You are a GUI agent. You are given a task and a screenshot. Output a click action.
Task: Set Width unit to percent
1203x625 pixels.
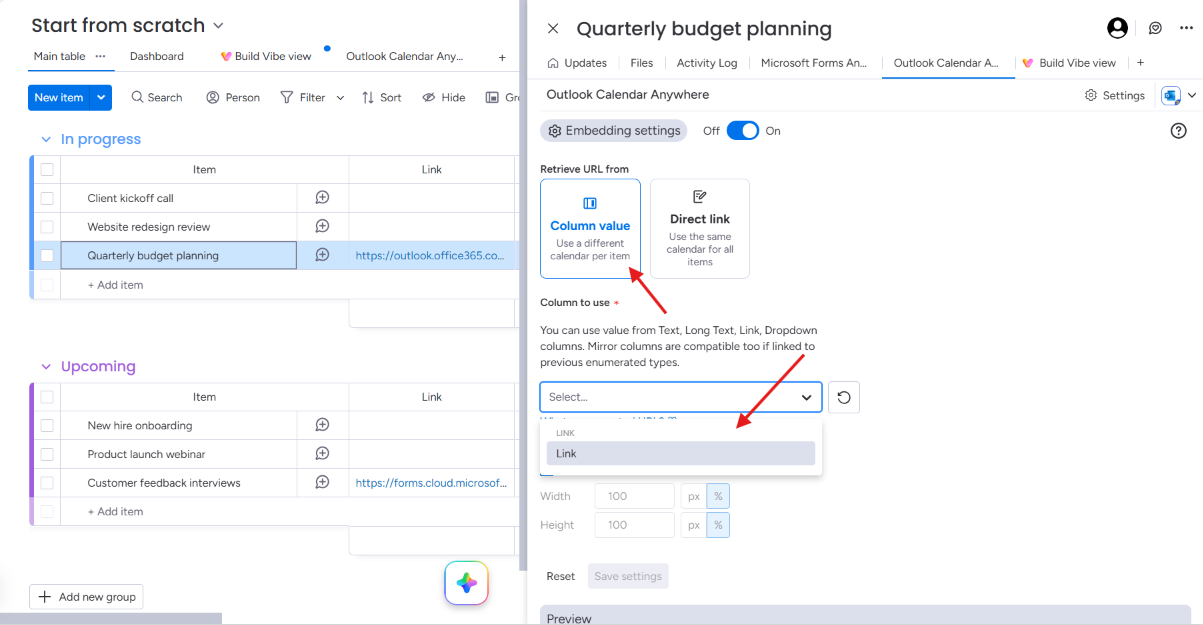(718, 496)
